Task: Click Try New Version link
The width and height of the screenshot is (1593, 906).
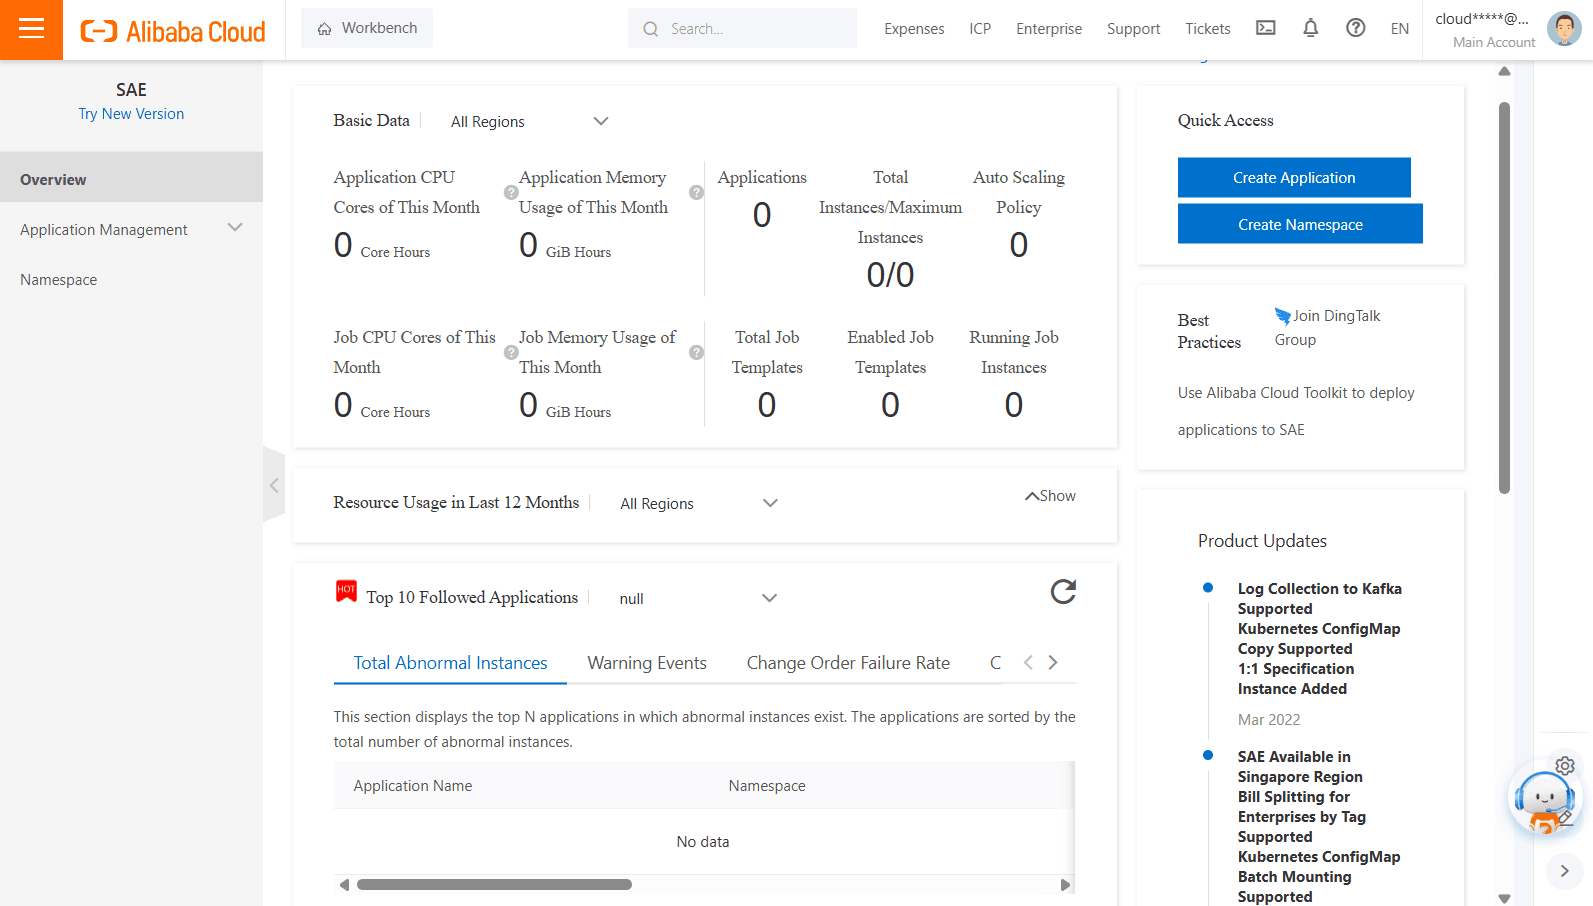Action: (x=131, y=114)
